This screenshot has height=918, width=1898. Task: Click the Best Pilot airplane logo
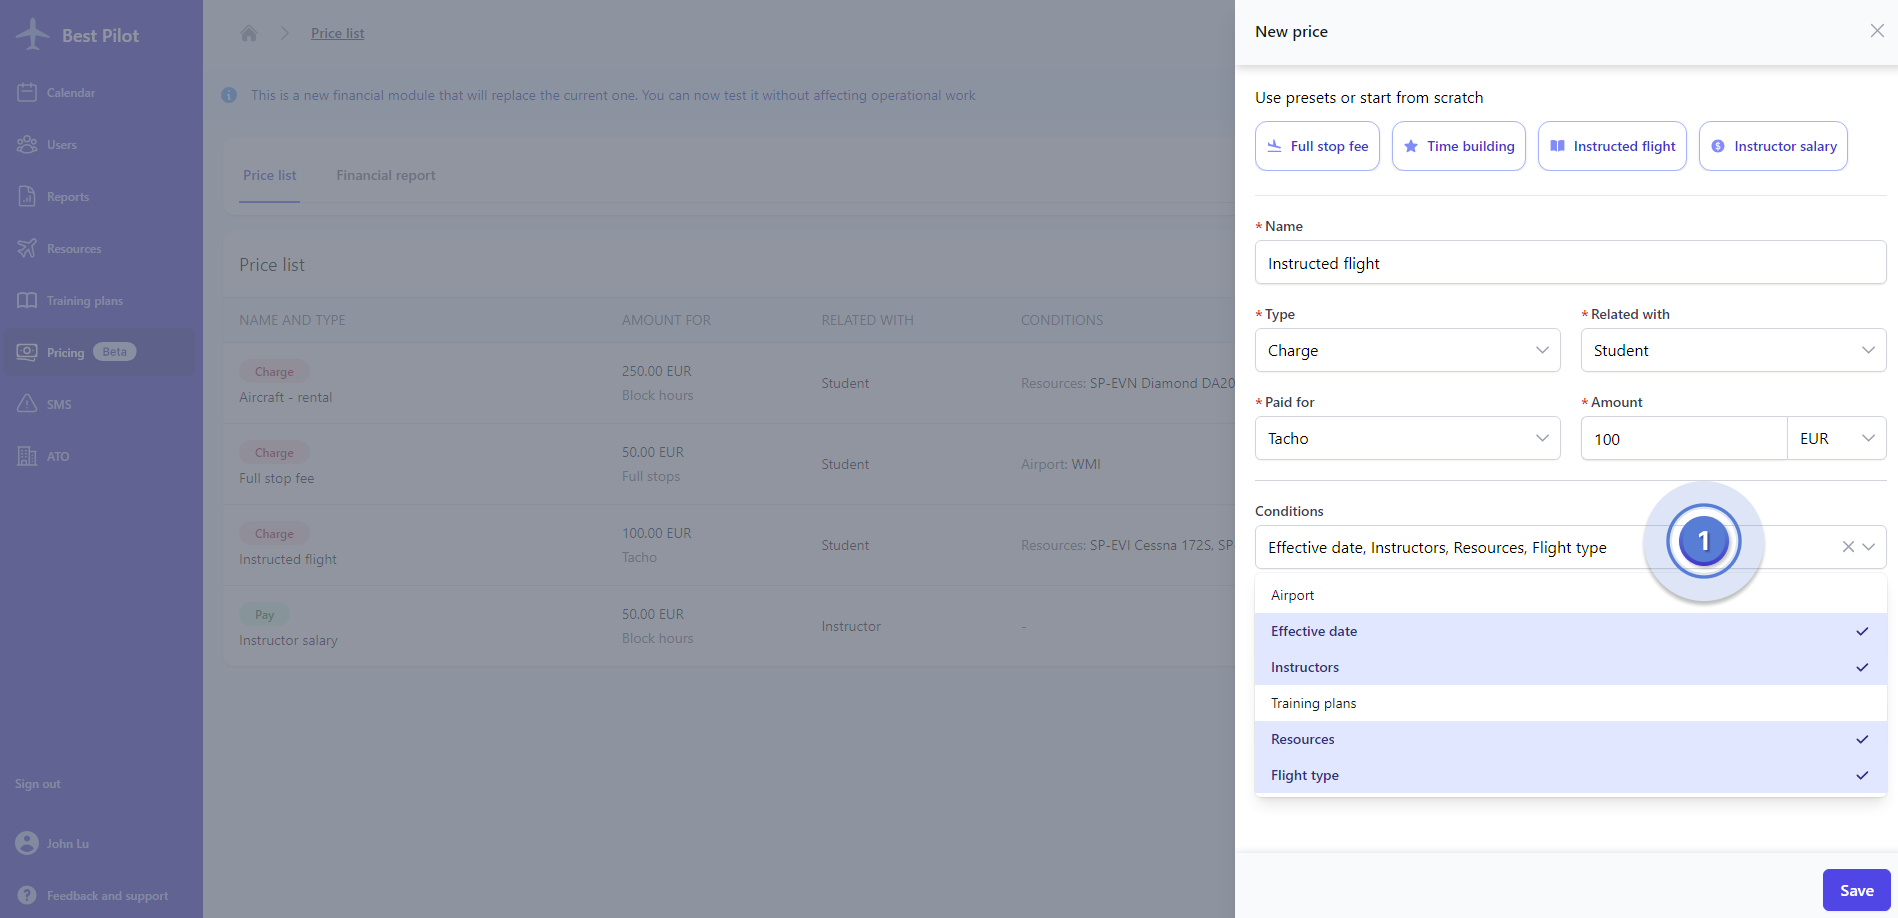click(x=33, y=34)
